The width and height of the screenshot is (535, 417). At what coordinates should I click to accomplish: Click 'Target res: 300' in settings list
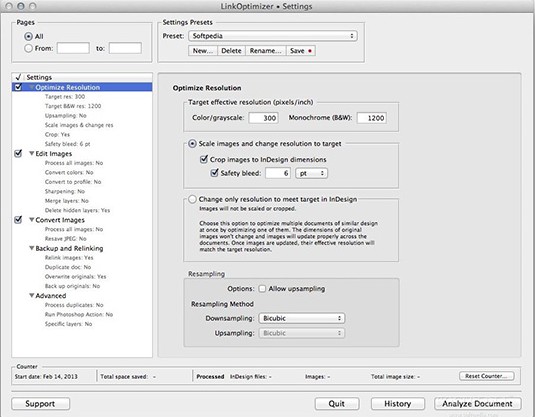(65, 97)
